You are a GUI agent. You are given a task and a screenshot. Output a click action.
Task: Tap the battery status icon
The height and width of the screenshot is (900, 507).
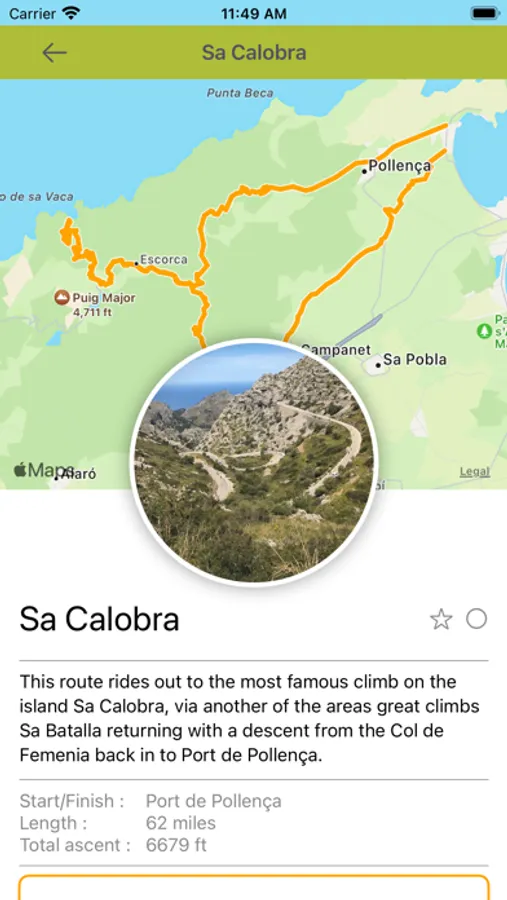(485, 13)
